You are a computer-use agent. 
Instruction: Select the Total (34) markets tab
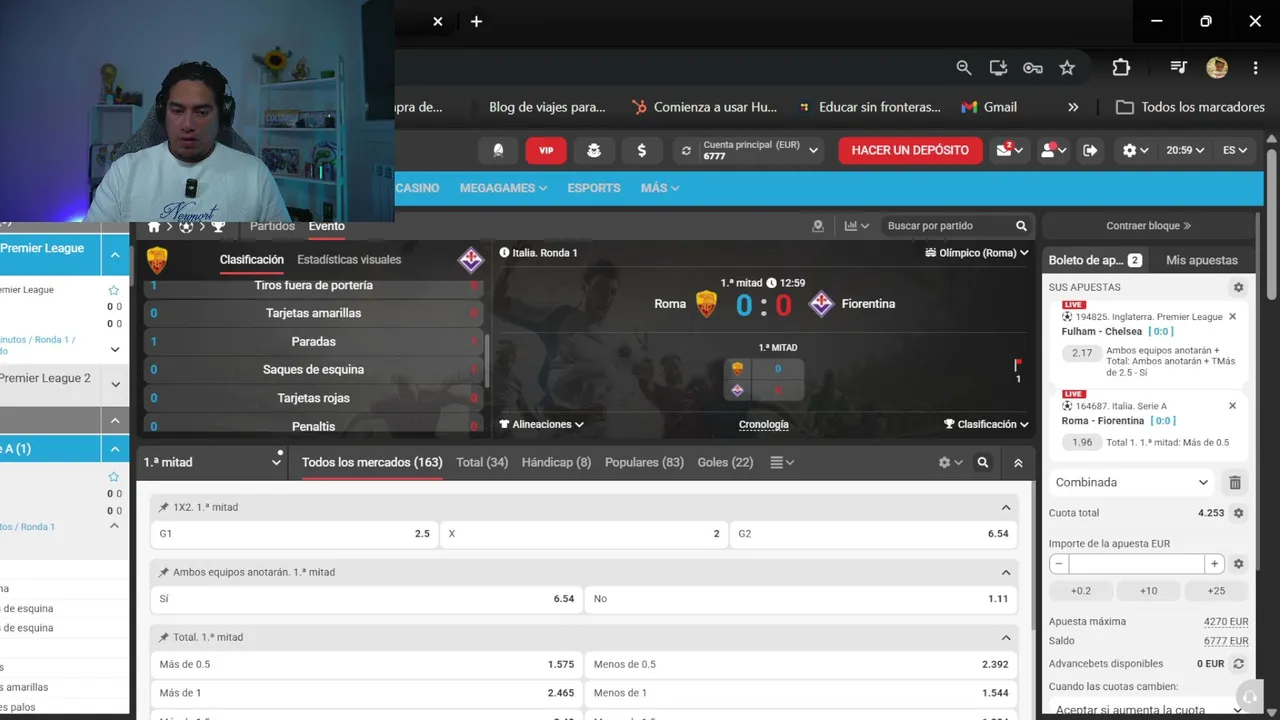(x=482, y=462)
